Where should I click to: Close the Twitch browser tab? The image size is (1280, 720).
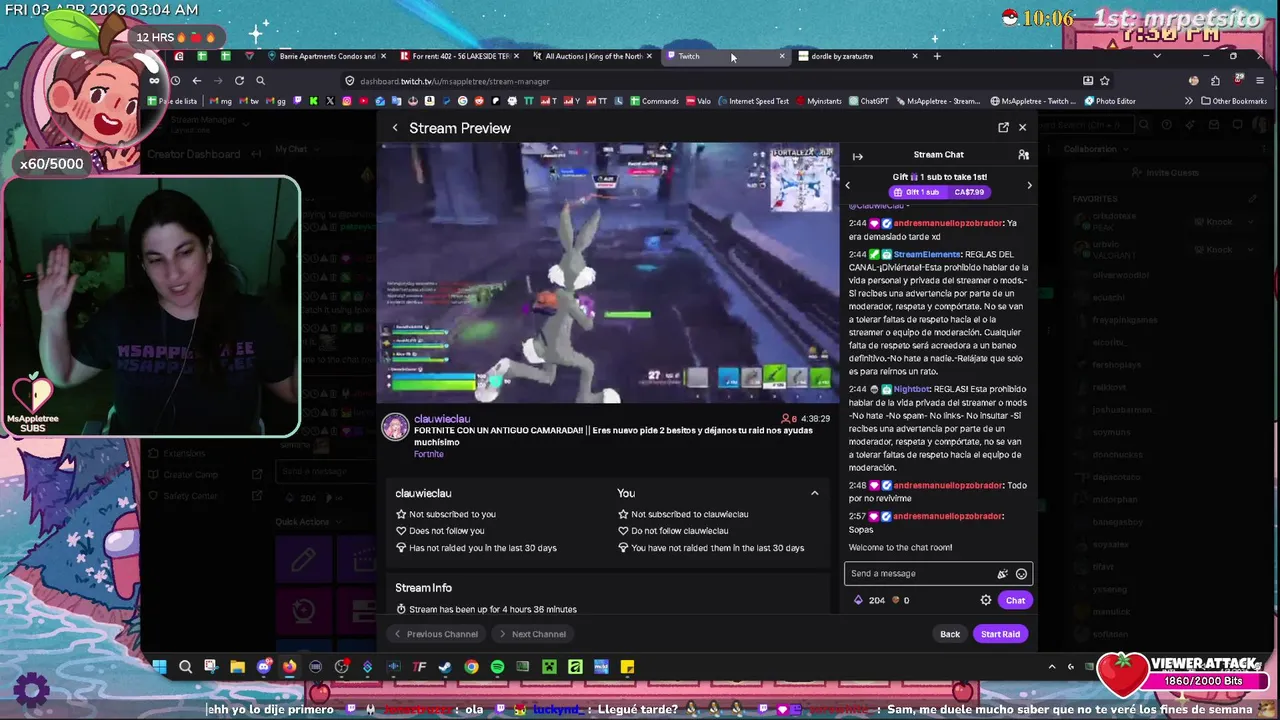coord(782,56)
